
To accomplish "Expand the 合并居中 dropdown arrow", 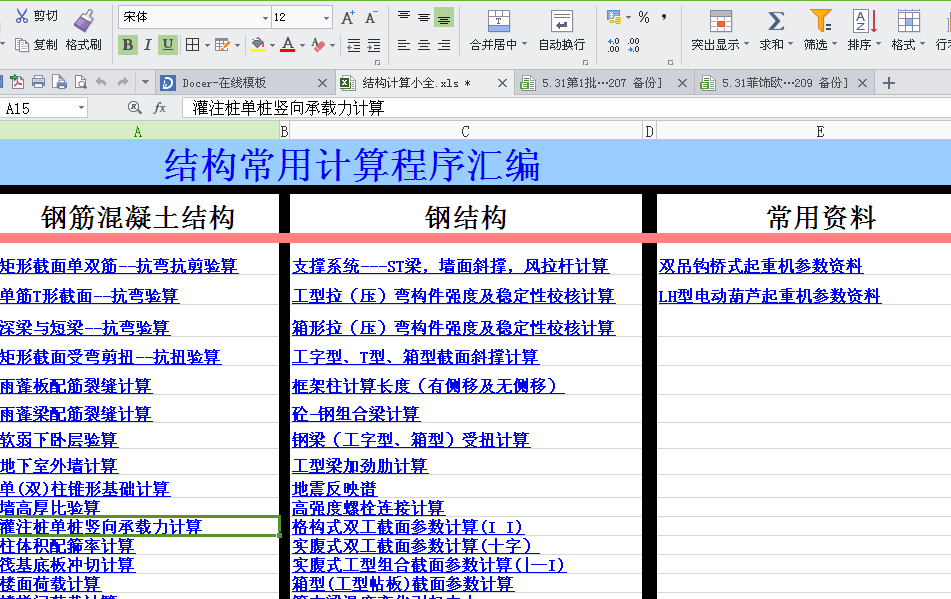I will pos(525,44).
